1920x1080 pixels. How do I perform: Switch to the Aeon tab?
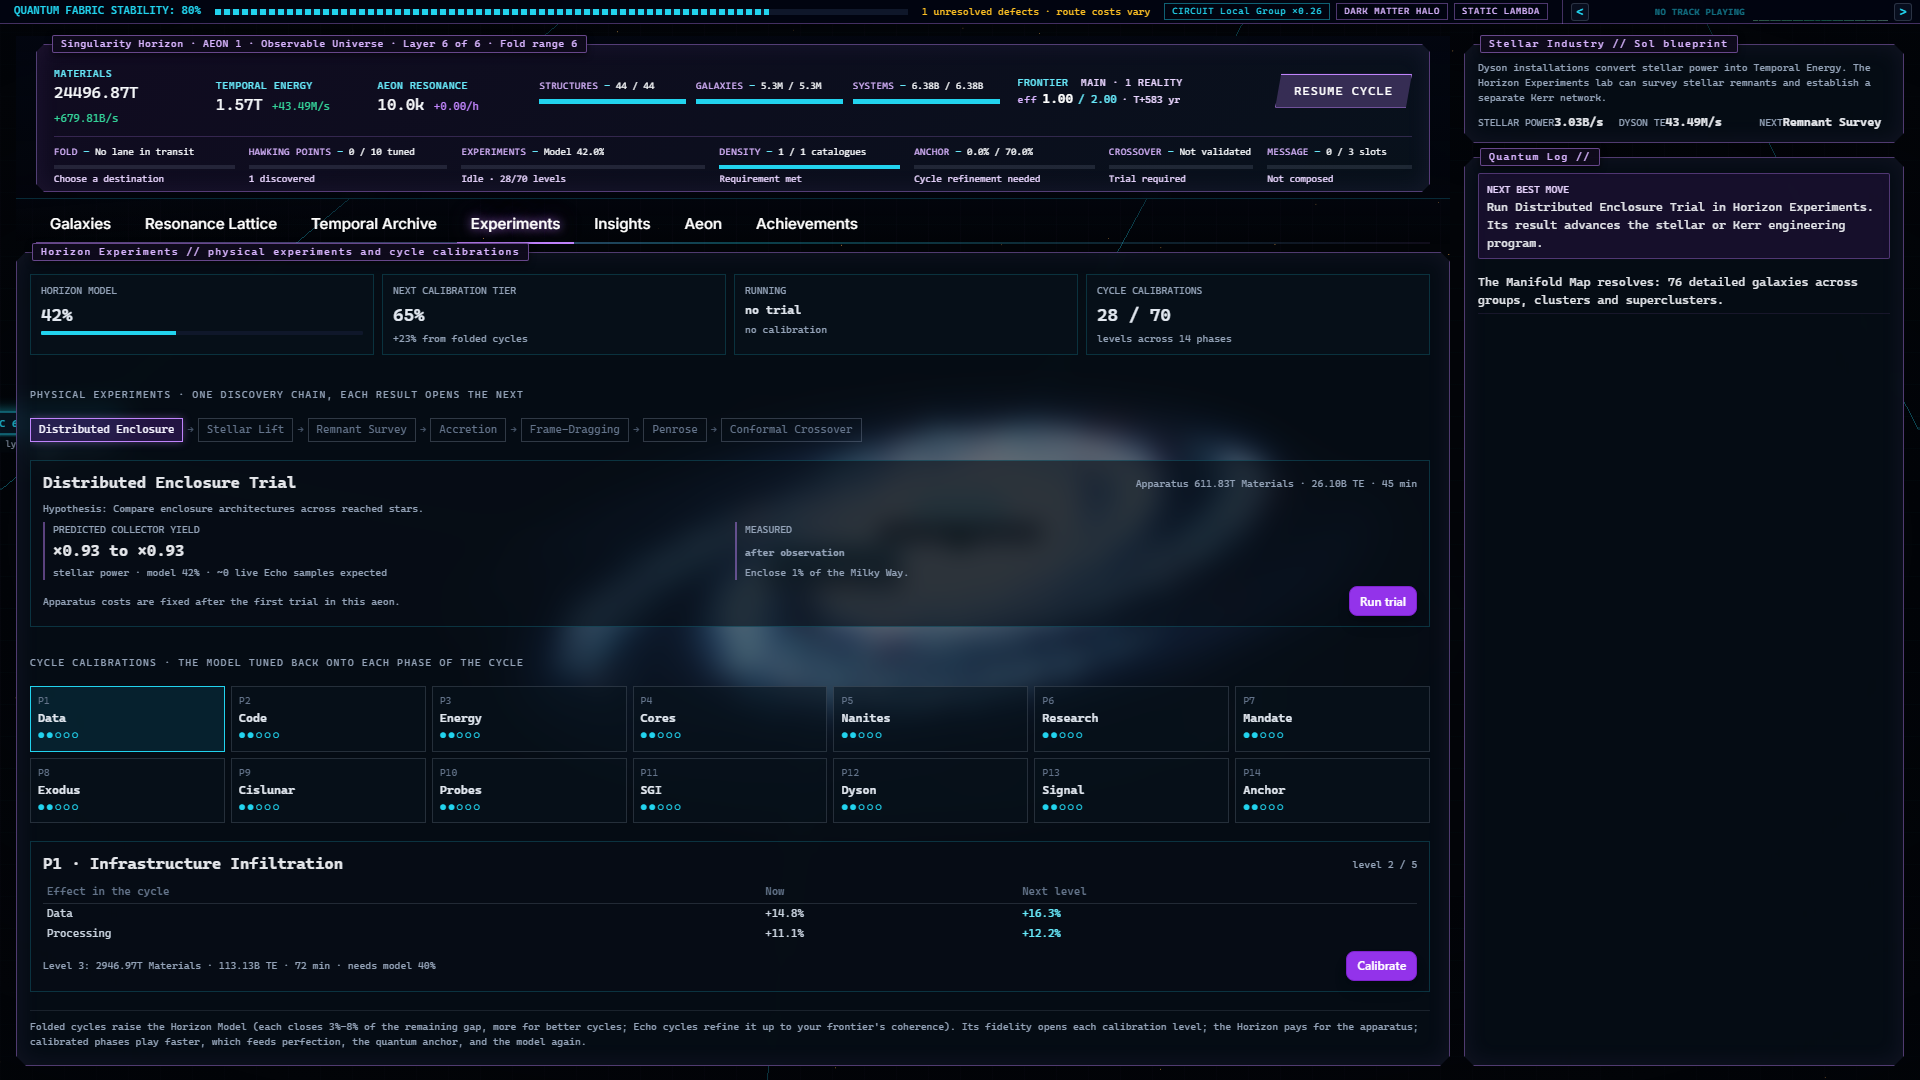[703, 224]
